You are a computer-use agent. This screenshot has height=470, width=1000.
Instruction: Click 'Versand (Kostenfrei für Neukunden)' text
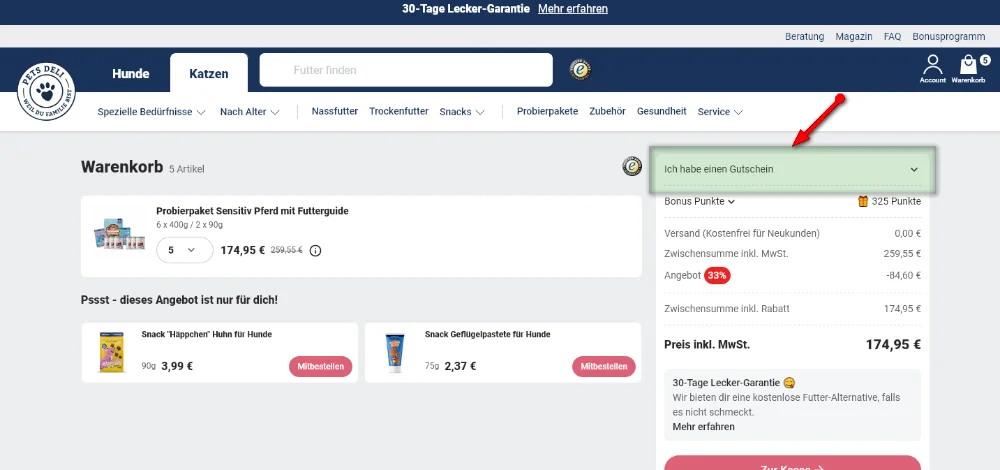(x=742, y=233)
